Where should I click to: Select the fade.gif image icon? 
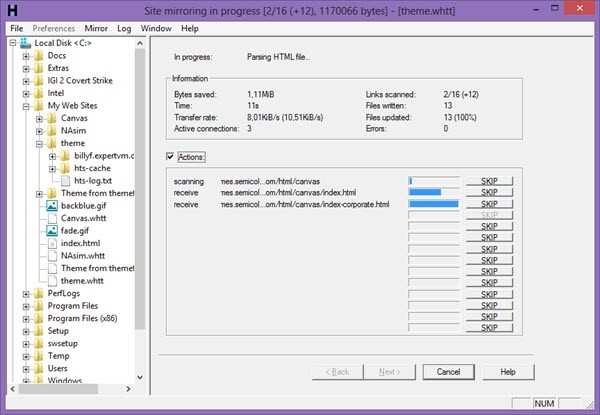[x=52, y=231]
